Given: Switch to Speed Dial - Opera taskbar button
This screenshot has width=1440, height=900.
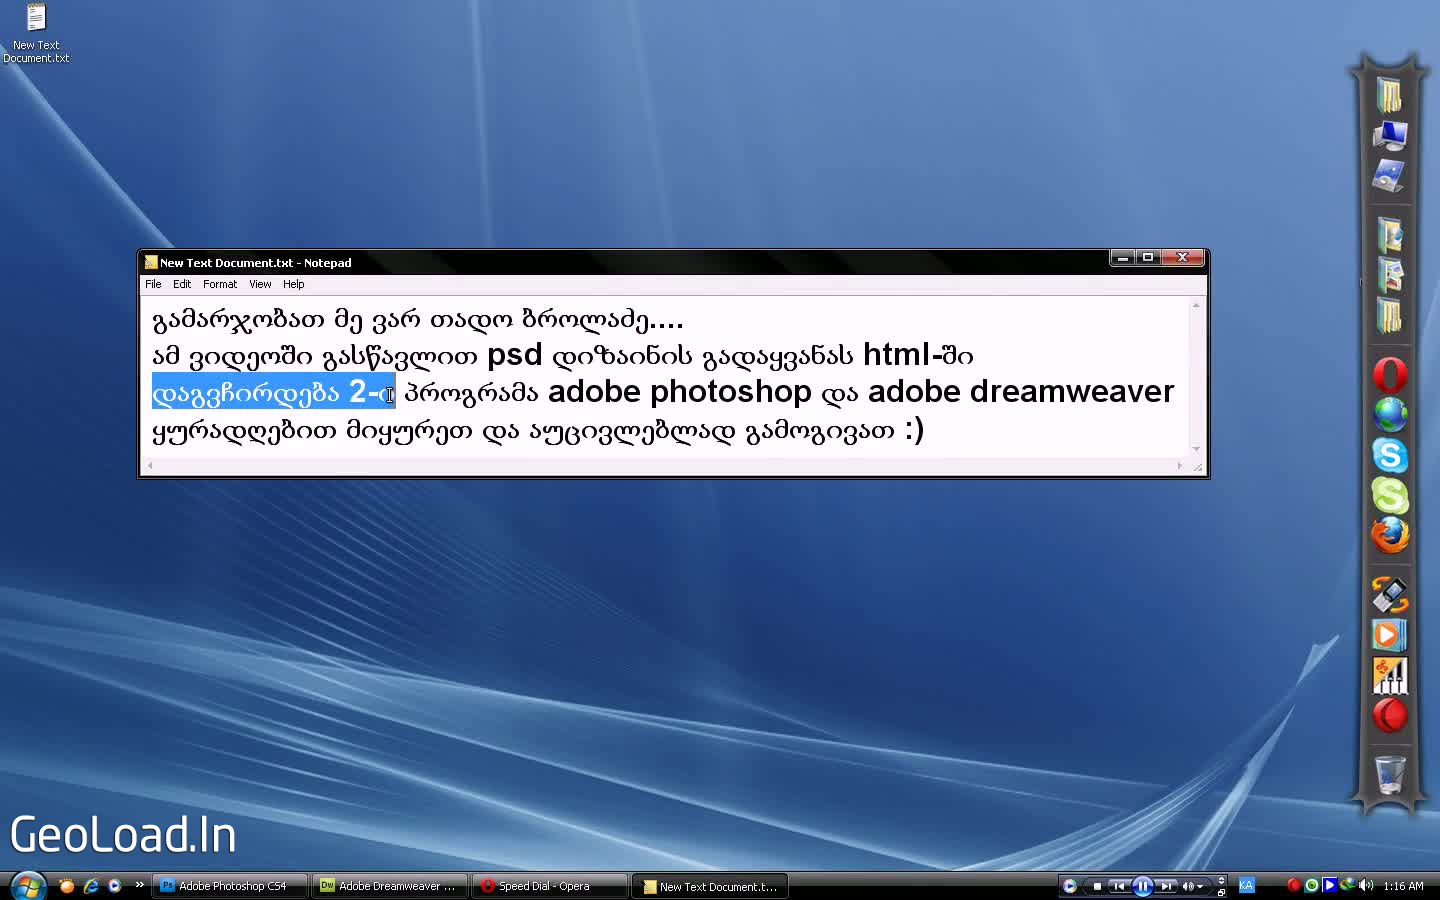Looking at the screenshot, I should tap(550, 886).
